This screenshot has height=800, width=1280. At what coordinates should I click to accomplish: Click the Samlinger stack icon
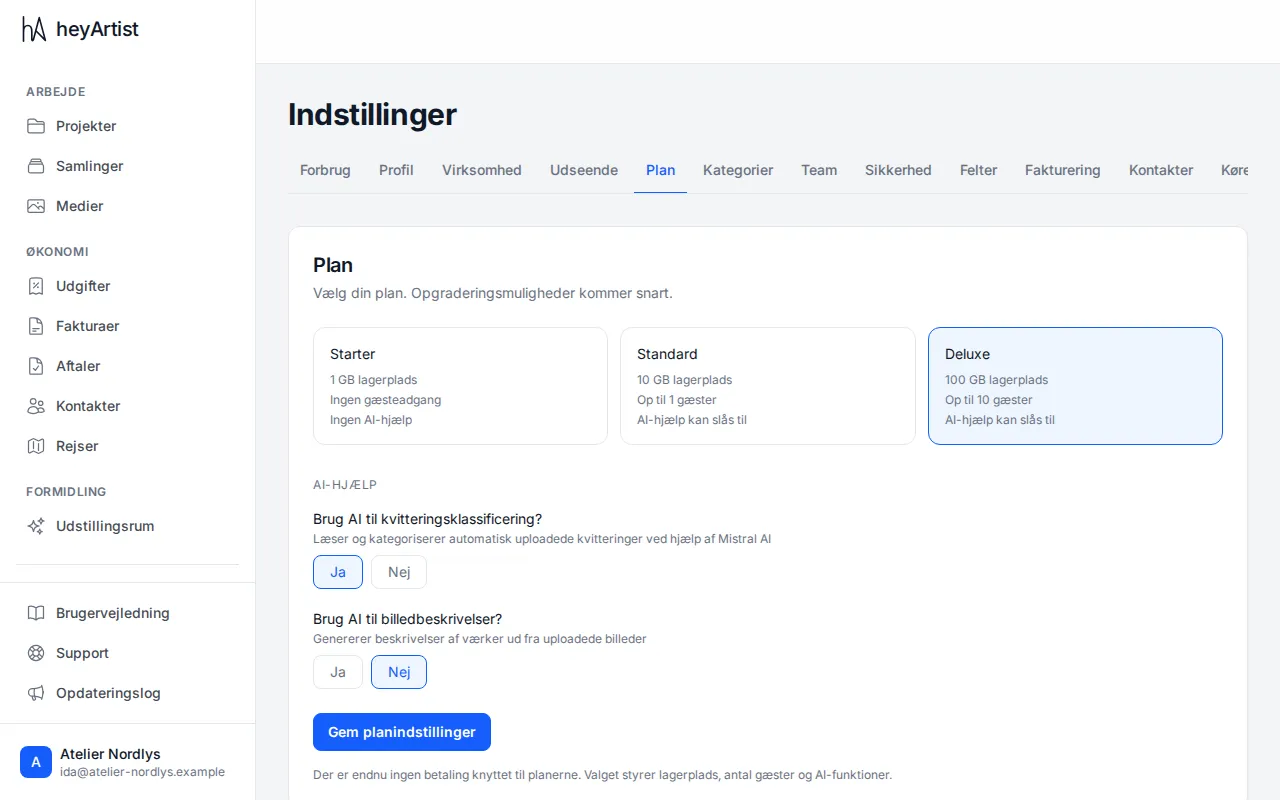point(36,166)
